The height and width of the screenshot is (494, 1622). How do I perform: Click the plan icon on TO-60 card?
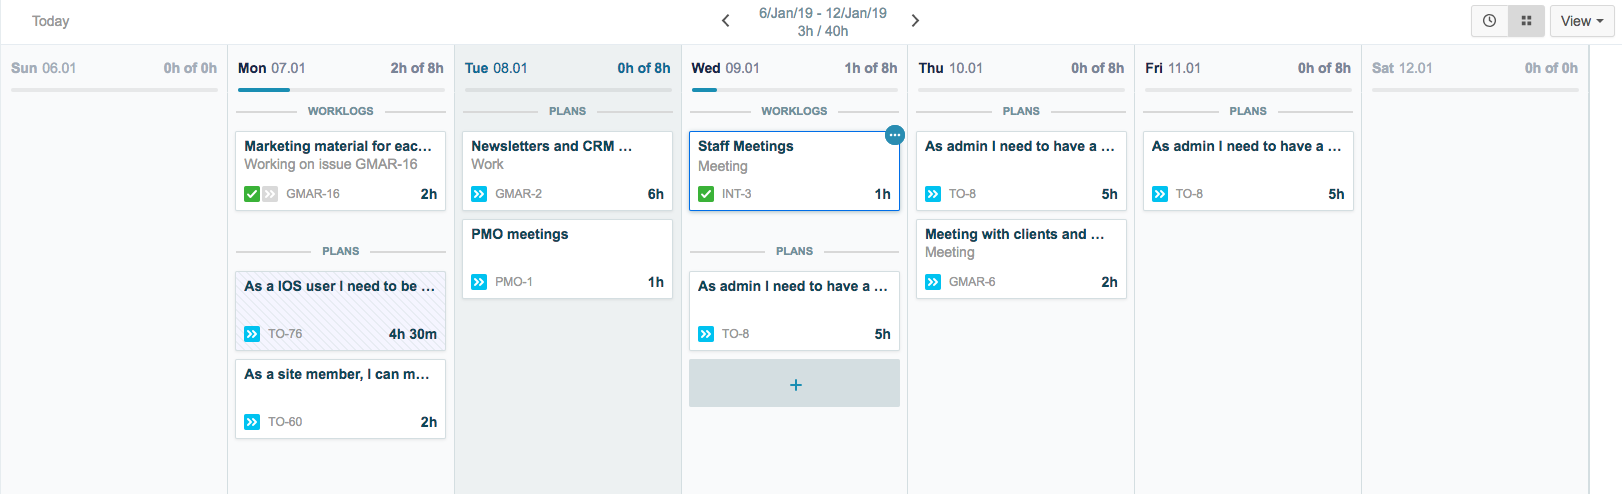tap(252, 422)
